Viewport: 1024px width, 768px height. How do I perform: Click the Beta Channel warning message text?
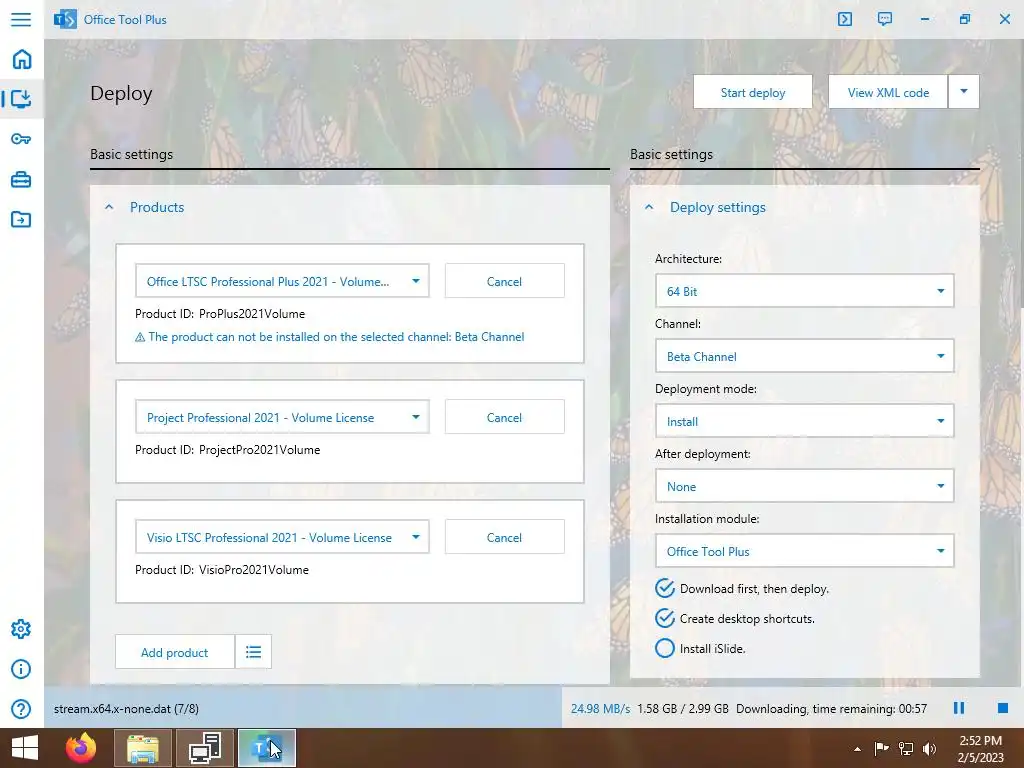tap(336, 337)
